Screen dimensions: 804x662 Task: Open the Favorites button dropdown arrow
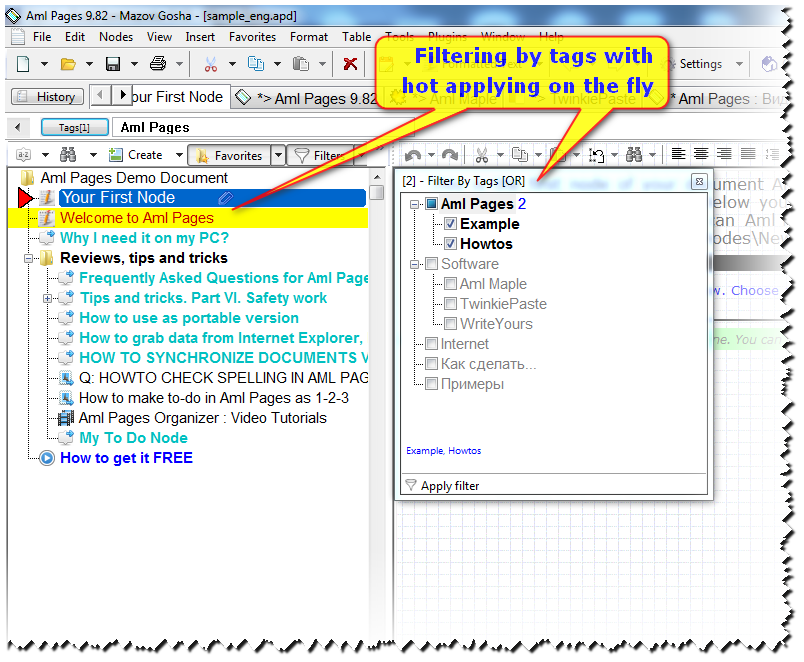click(x=278, y=155)
